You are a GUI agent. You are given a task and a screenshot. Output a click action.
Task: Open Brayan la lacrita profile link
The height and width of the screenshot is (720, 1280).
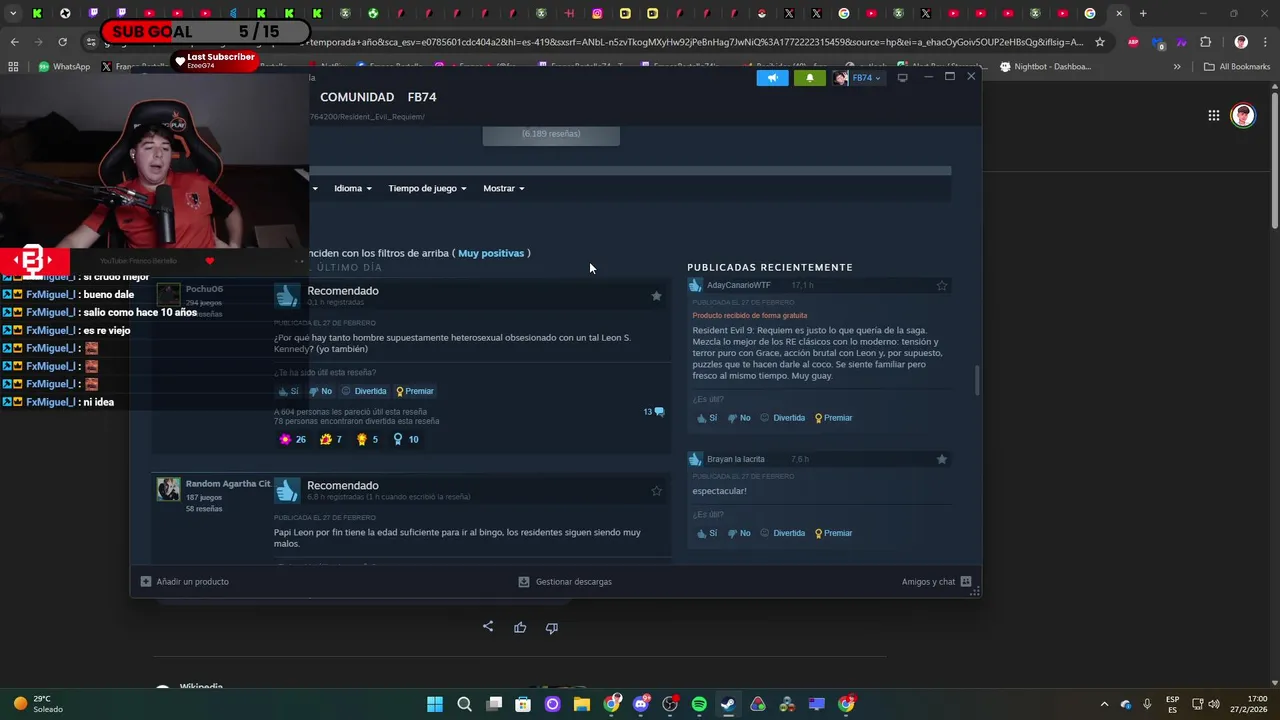(x=735, y=459)
